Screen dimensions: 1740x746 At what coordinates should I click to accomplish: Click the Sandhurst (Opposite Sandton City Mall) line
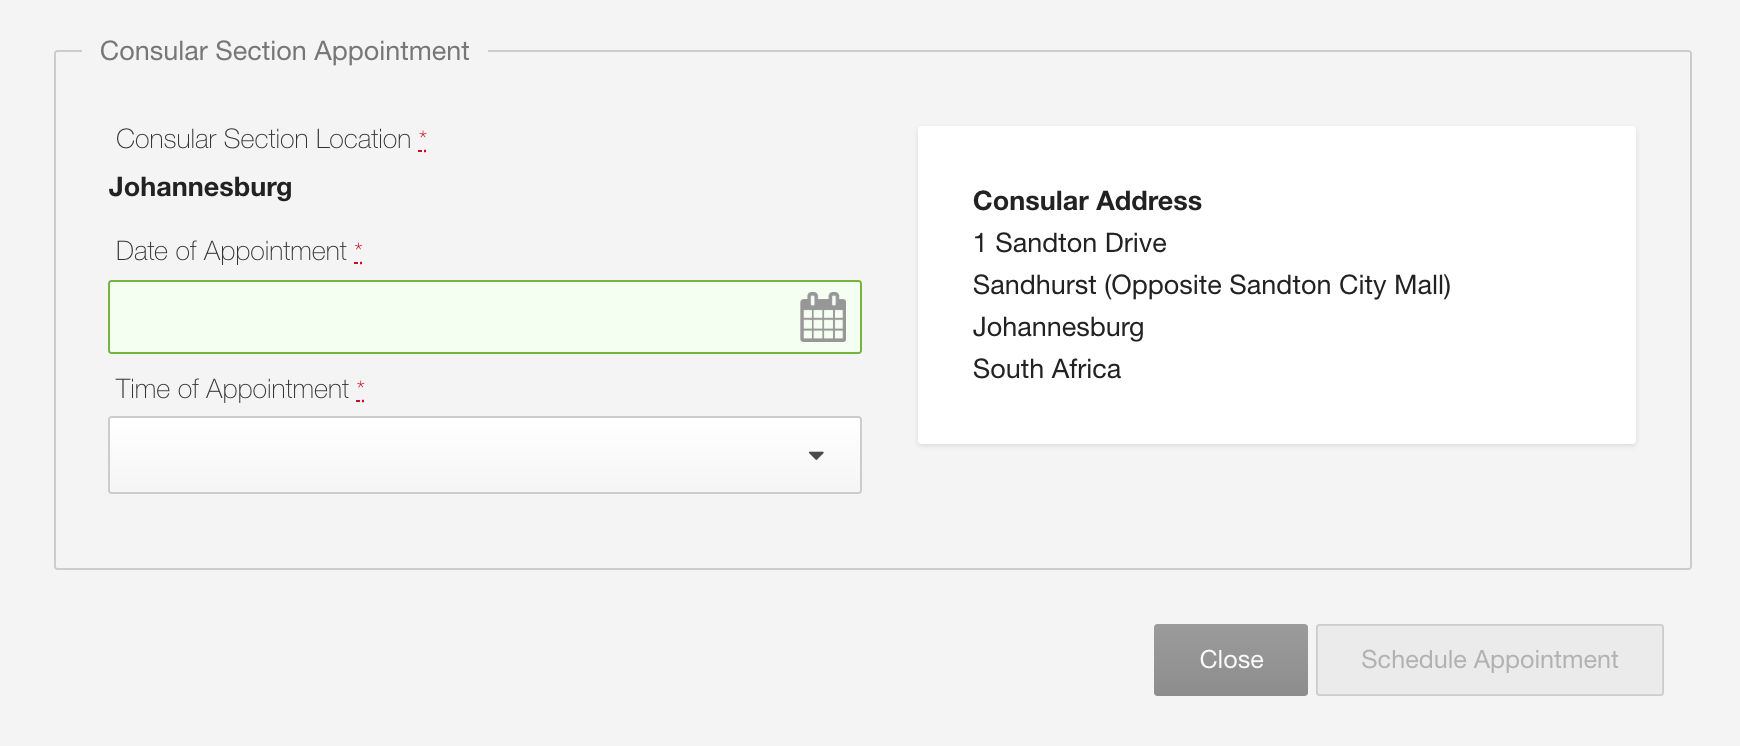pyautogui.click(x=1212, y=285)
